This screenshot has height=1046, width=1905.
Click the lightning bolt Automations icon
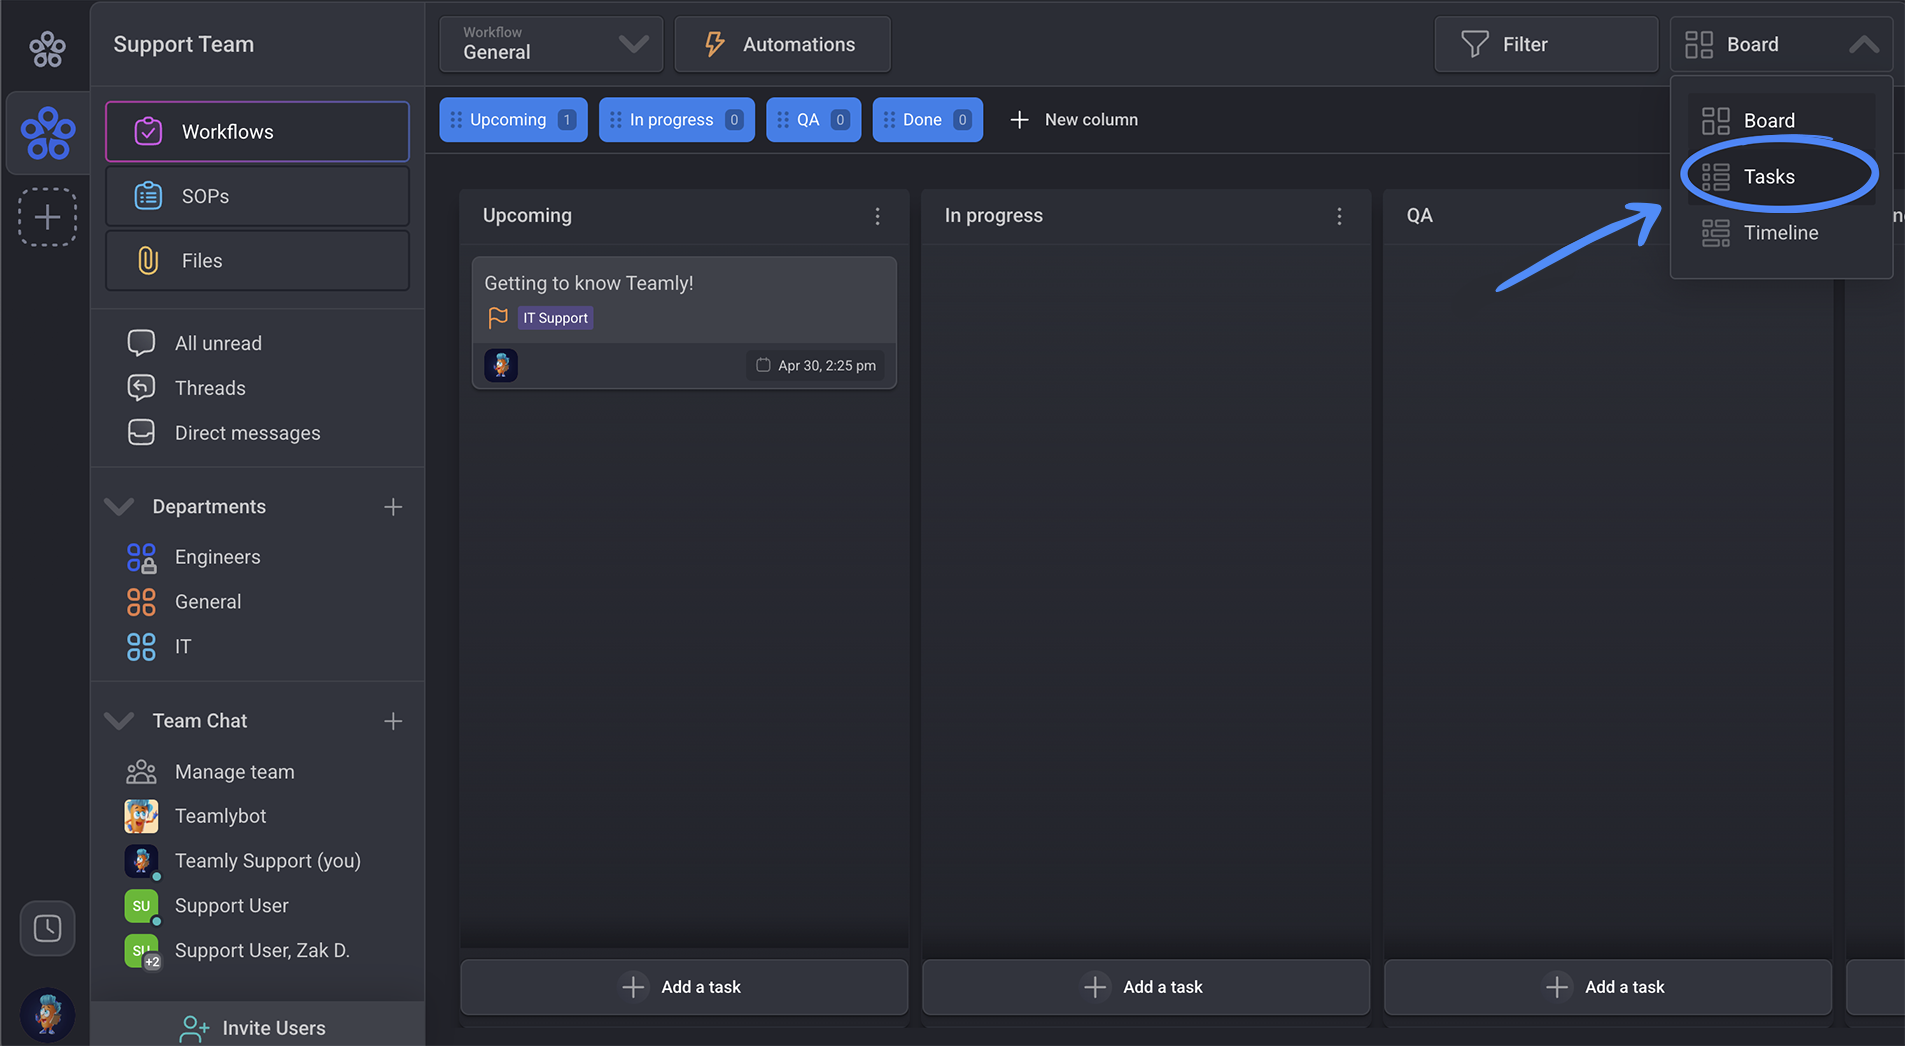coord(714,44)
